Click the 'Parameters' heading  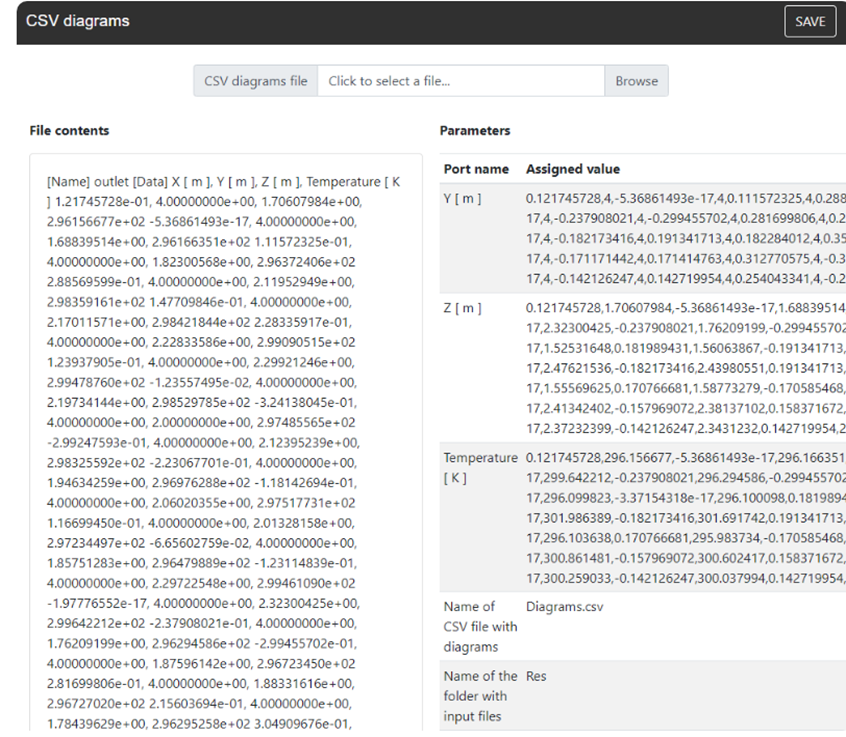474,131
